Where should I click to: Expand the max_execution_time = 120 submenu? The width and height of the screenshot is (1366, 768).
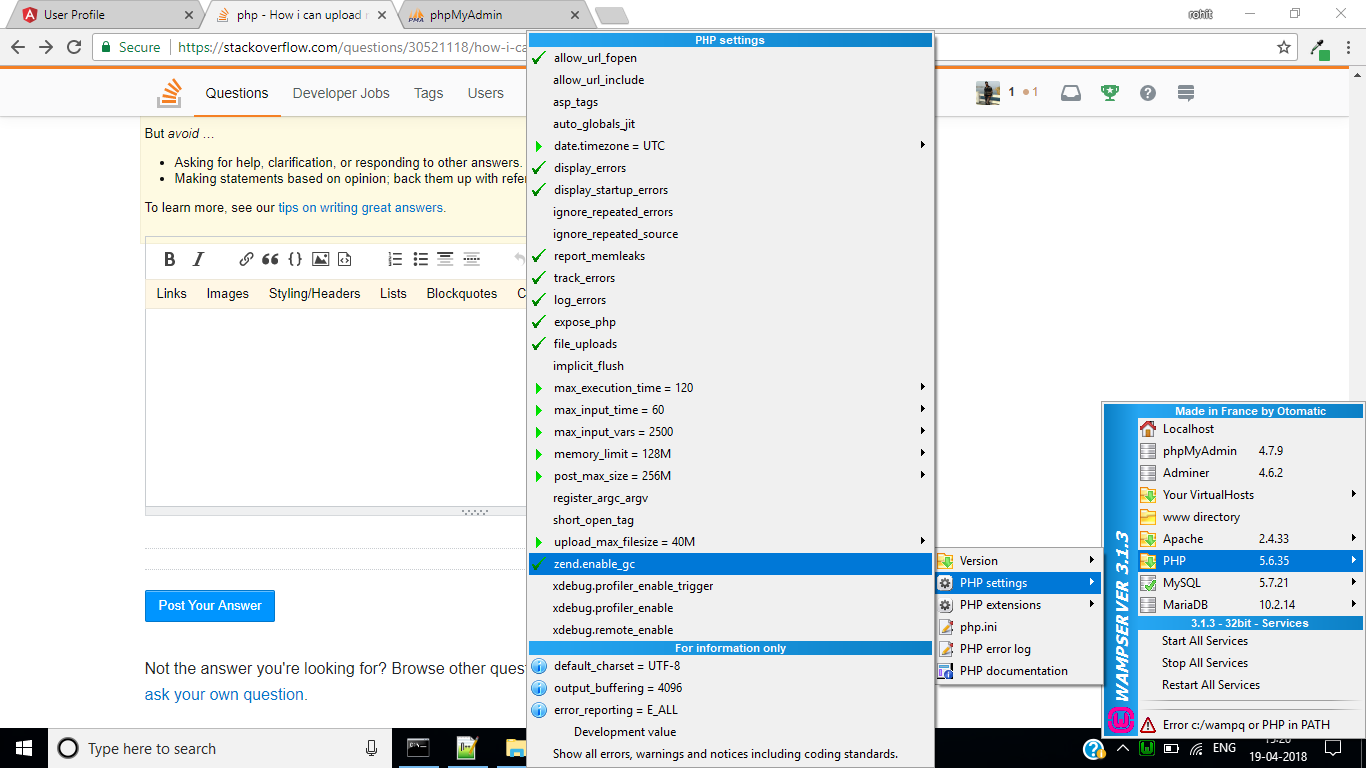tap(730, 388)
